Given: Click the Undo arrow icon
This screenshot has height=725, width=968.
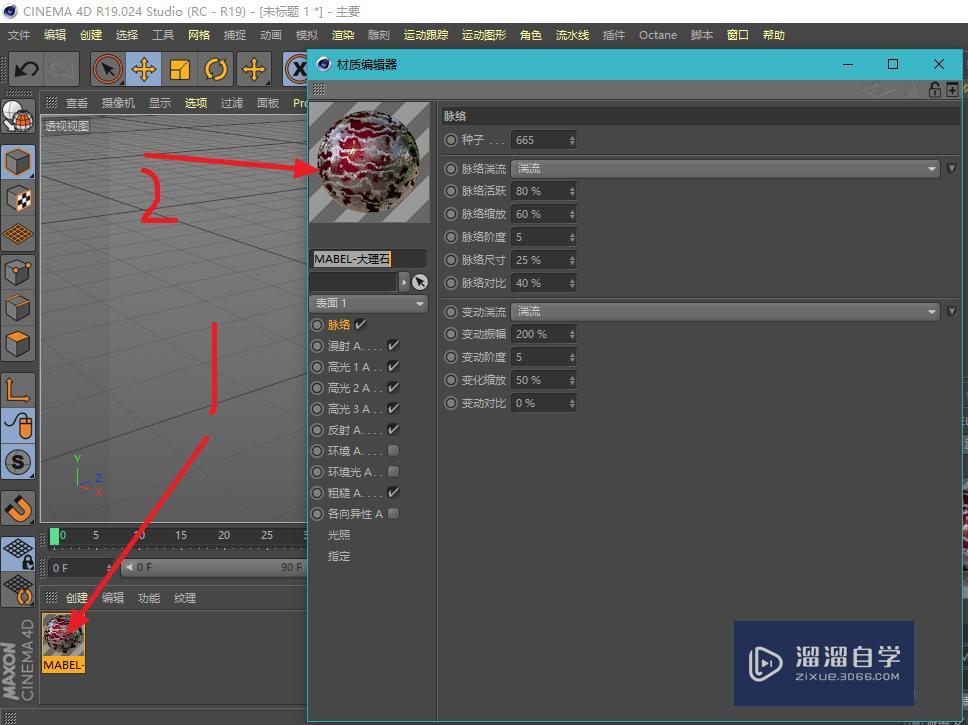Looking at the screenshot, I should tap(26, 69).
